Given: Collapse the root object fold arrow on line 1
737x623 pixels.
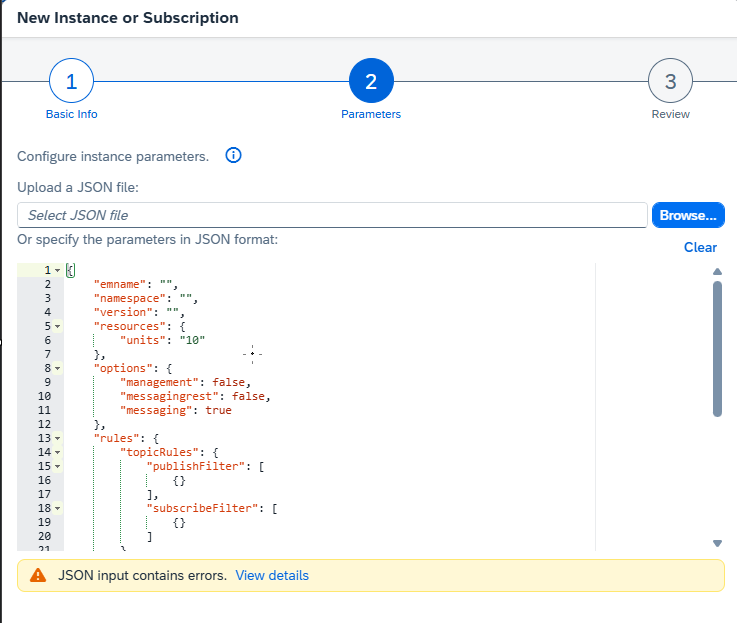Looking at the screenshot, I should (x=58, y=271).
